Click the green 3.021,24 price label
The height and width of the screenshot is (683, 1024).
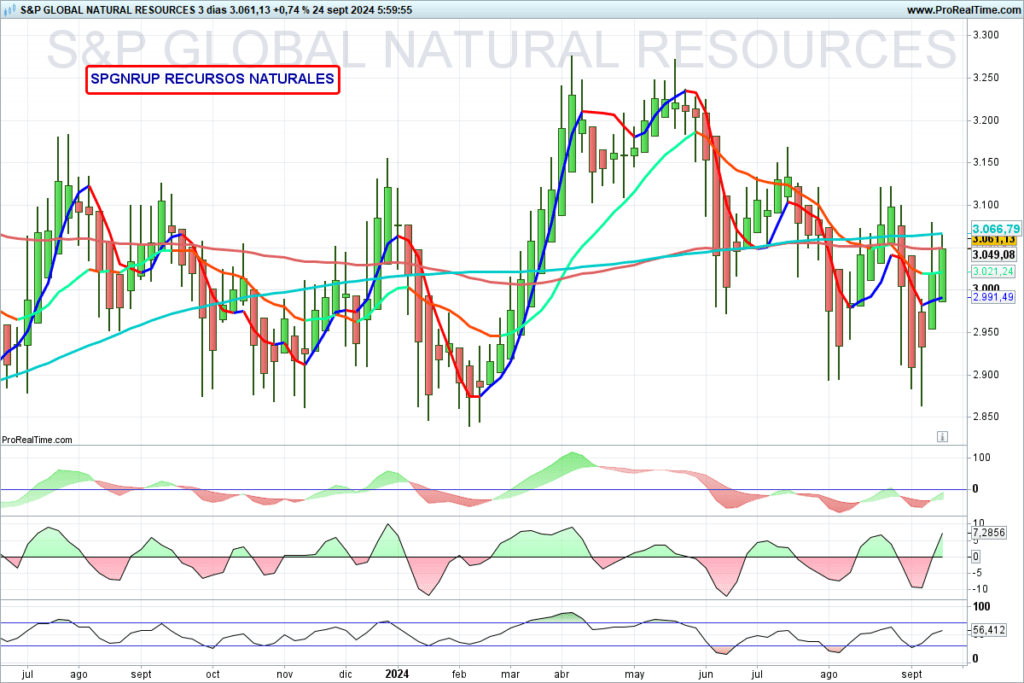point(993,272)
